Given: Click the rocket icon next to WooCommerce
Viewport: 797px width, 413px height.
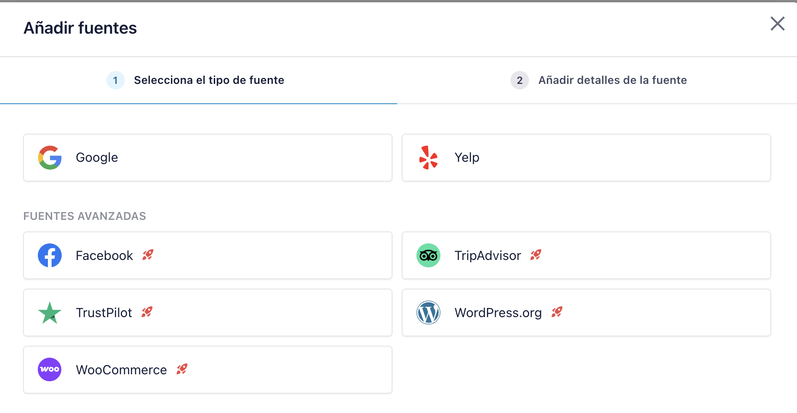Looking at the screenshot, I should [x=182, y=369].
